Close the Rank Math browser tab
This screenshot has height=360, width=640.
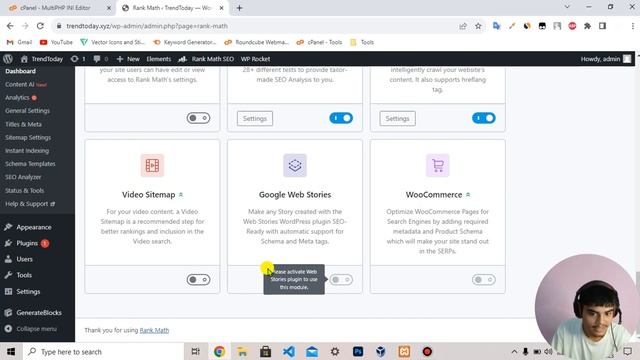[x=222, y=8]
